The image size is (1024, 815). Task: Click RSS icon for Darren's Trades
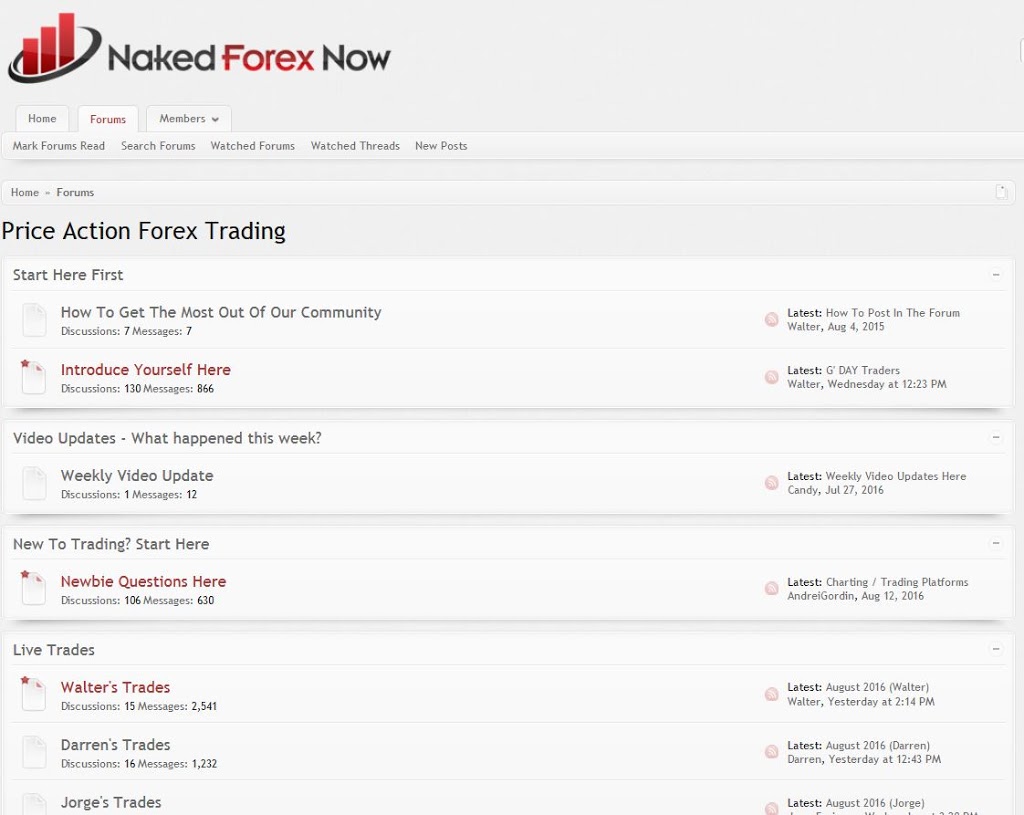(771, 752)
